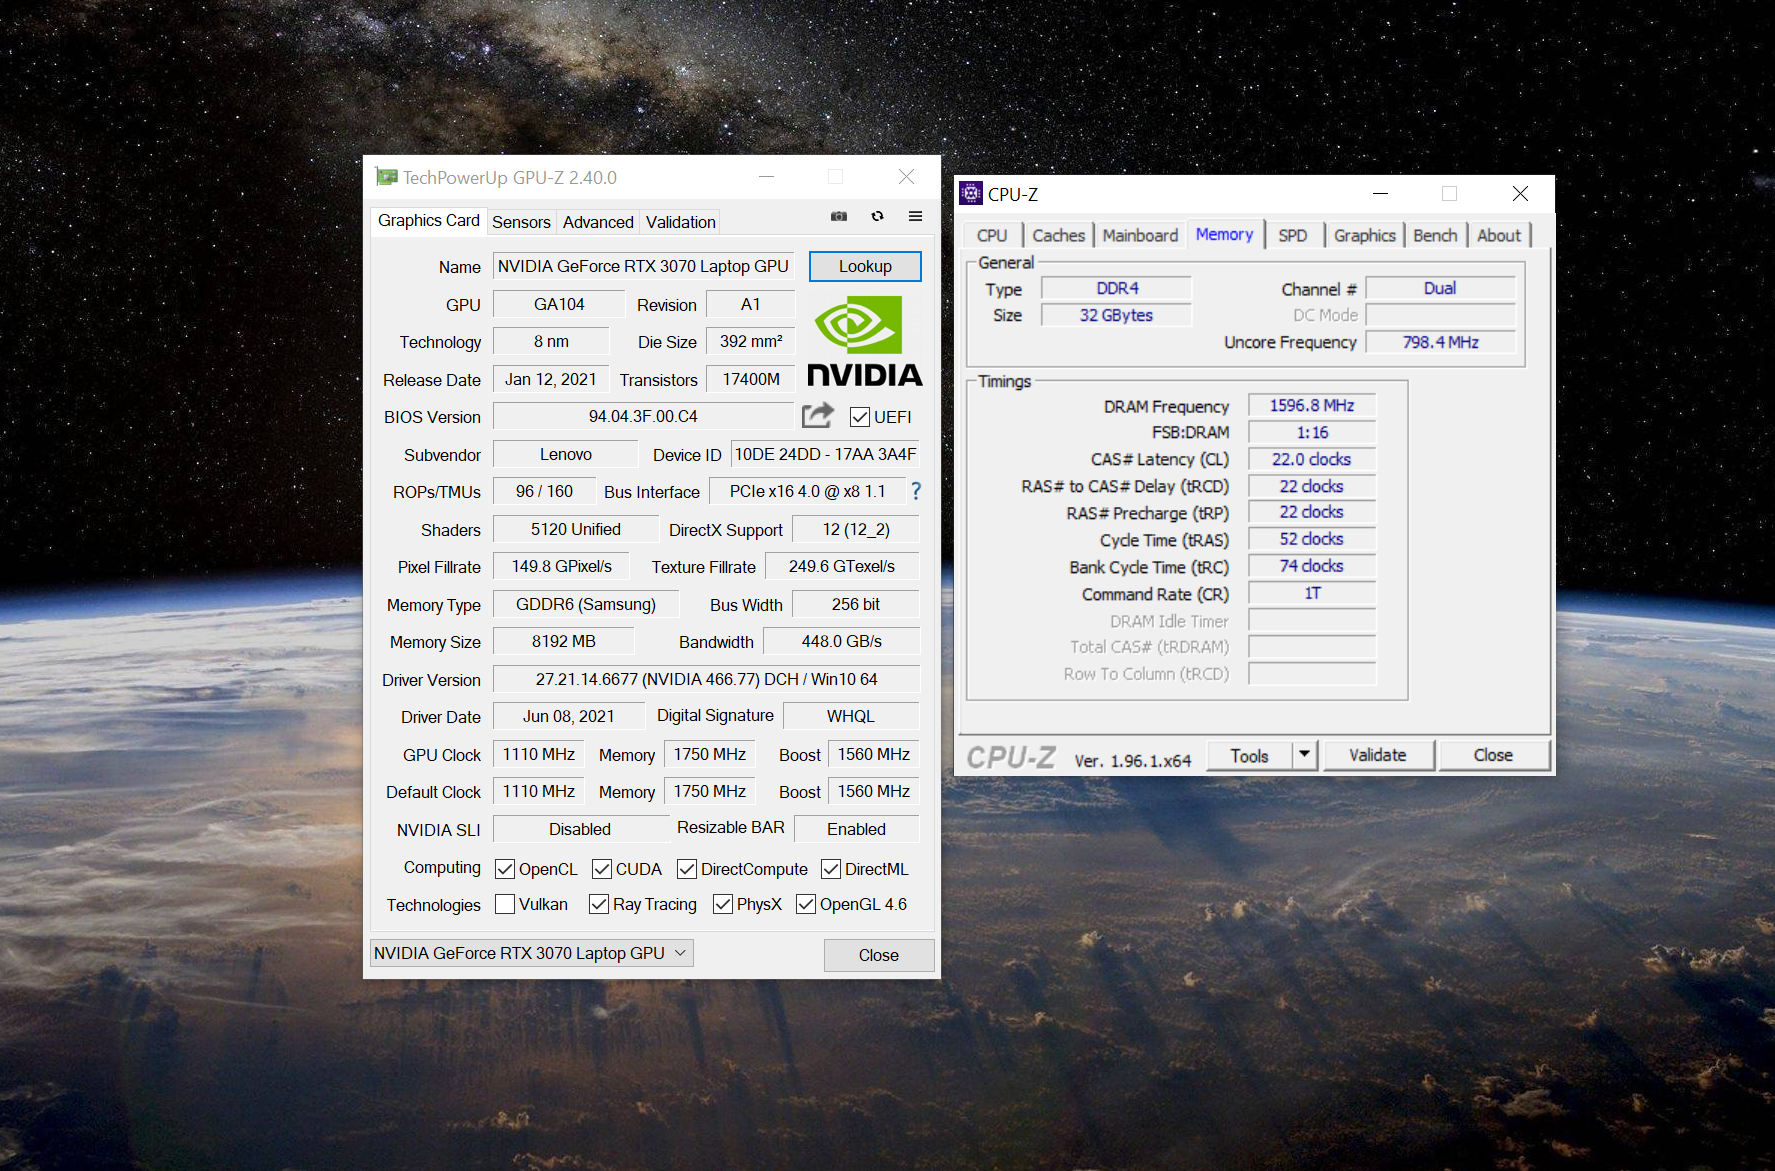Image resolution: width=1775 pixels, height=1171 pixels.
Task: Click the Bus Interface question mark help
Action: pyautogui.click(x=916, y=491)
